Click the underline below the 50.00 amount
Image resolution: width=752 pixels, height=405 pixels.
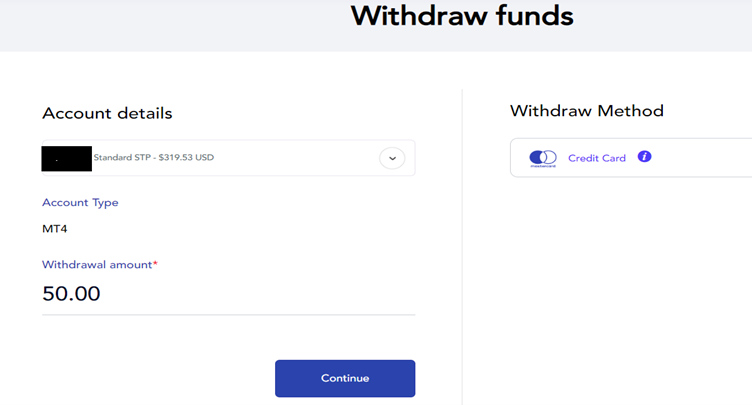pos(228,314)
